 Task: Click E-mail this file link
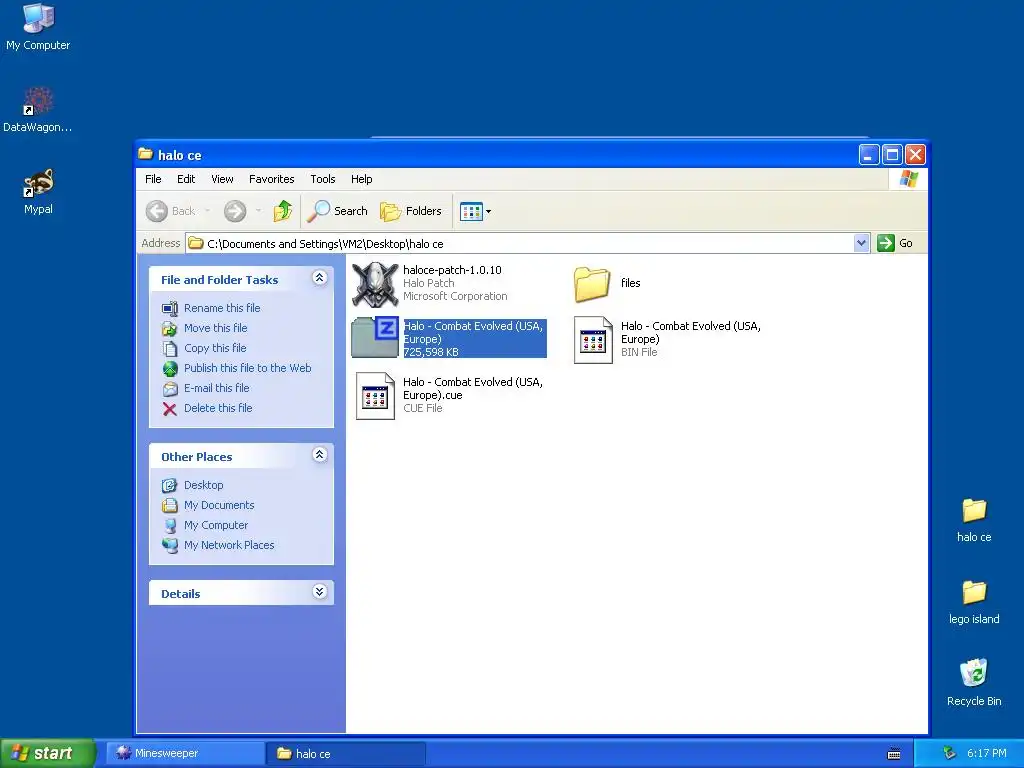(217, 388)
